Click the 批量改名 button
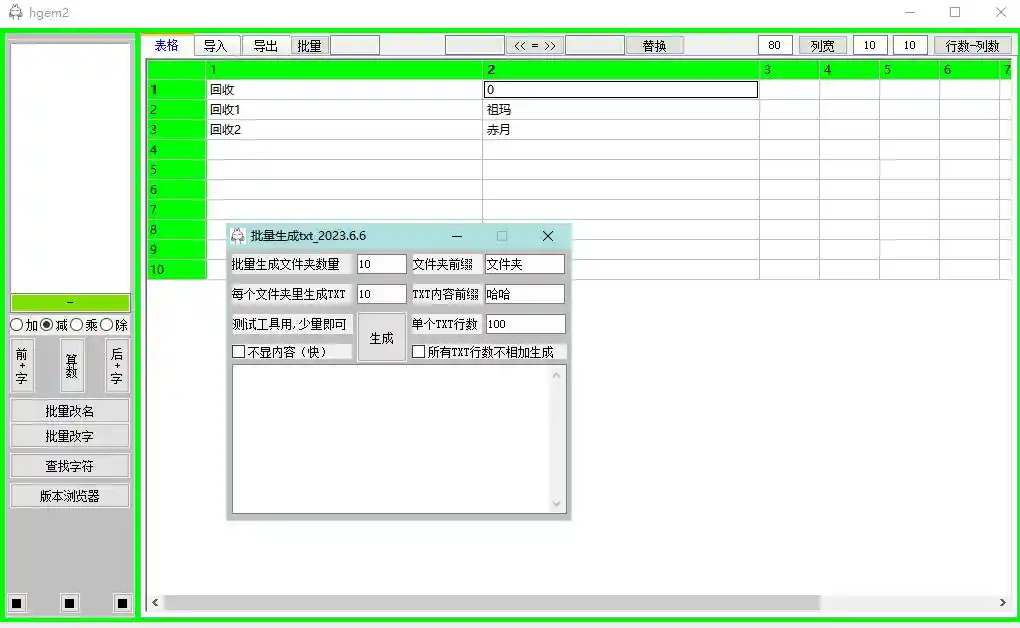 tap(70, 411)
